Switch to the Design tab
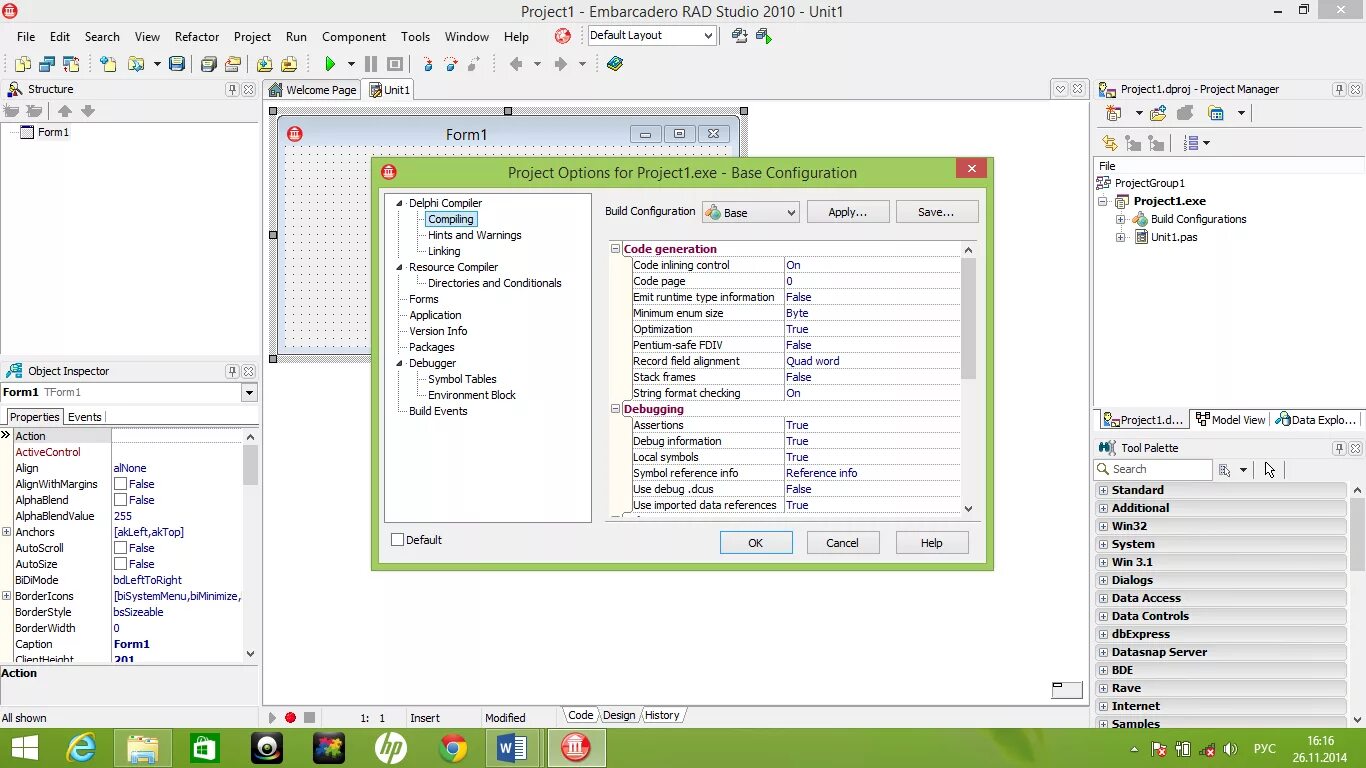This screenshot has width=1366, height=768. 618,715
